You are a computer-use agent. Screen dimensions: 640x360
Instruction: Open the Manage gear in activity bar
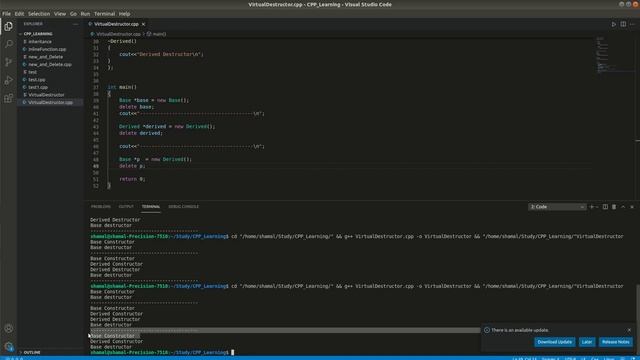coord(9,346)
